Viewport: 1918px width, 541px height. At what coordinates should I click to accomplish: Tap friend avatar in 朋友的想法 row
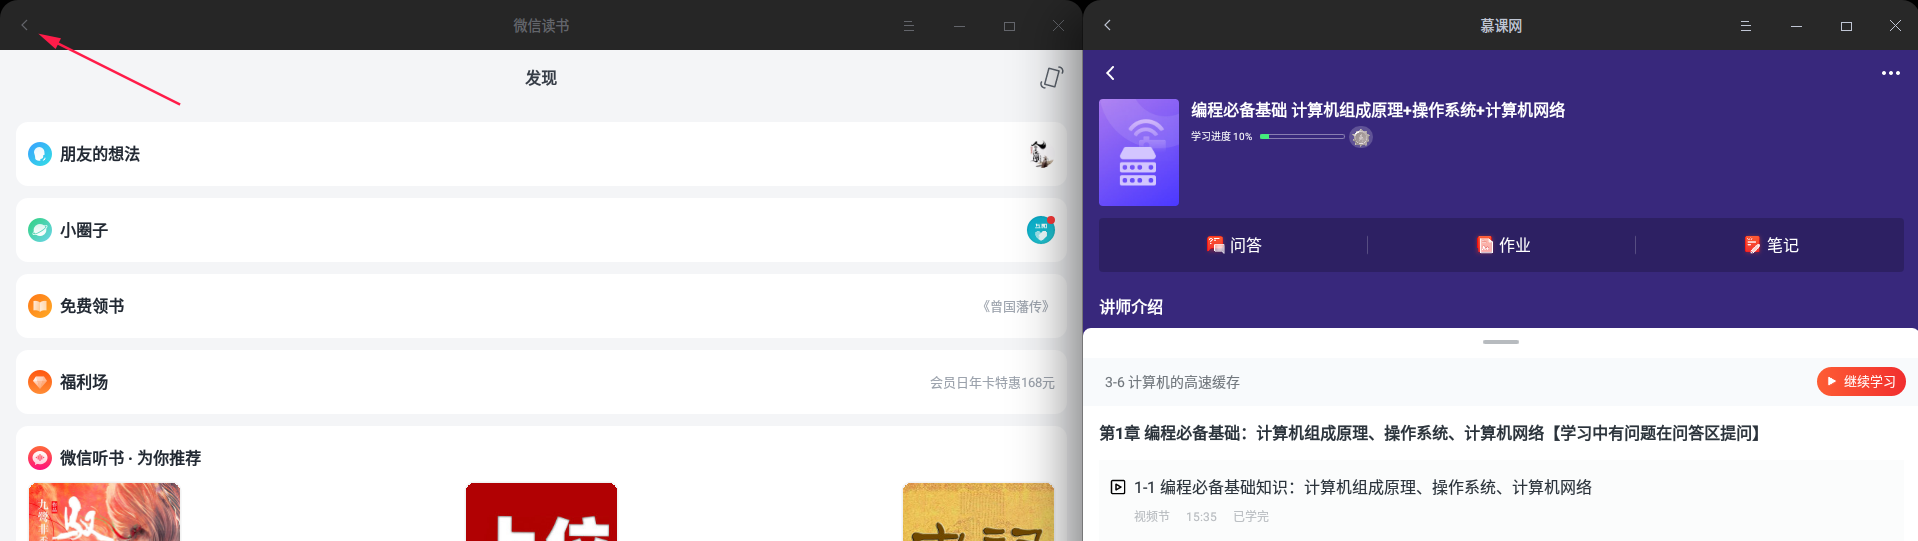pyautogui.click(x=1041, y=154)
